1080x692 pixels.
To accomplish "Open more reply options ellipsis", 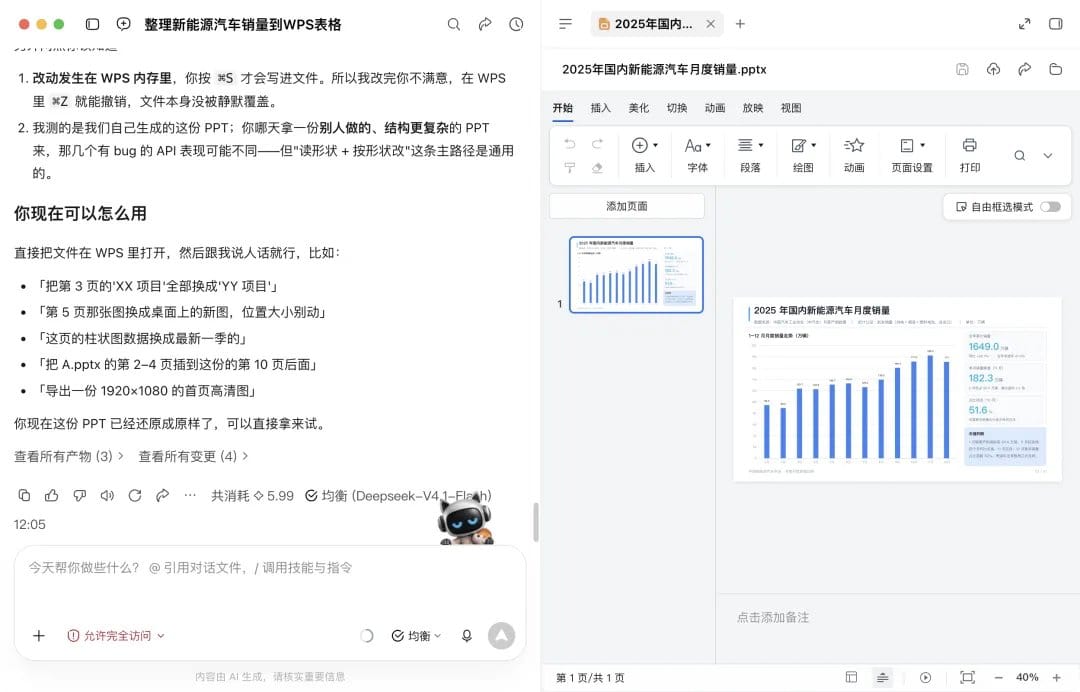I will click(x=190, y=495).
